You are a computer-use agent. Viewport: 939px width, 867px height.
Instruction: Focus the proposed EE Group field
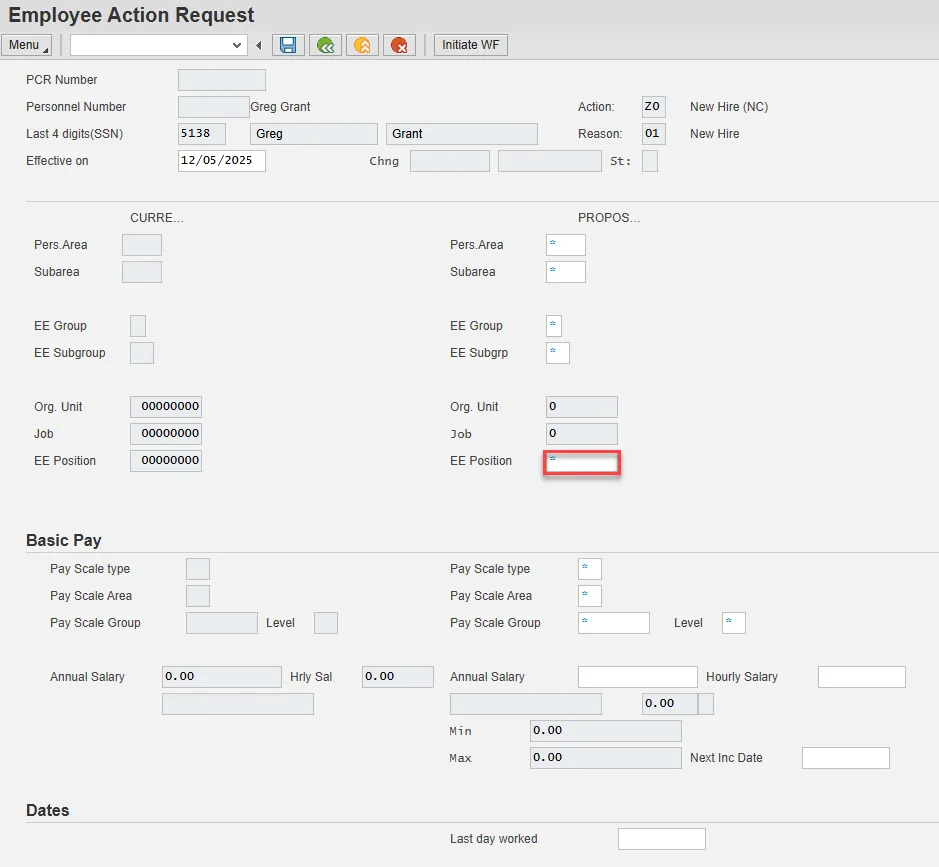[554, 326]
